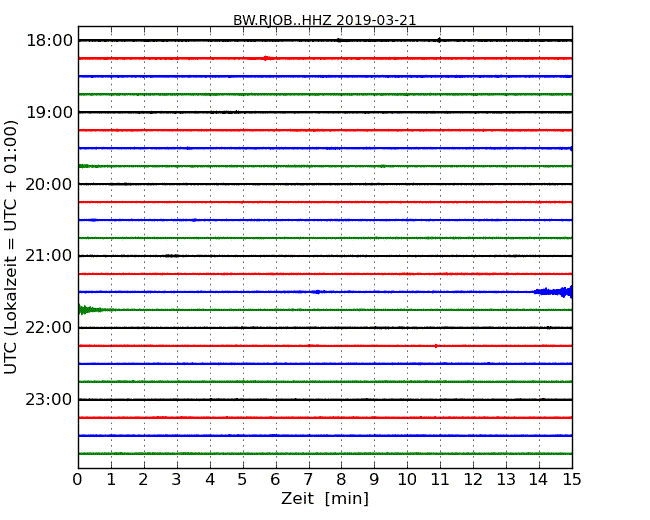Image resolution: width=650 pixels, height=520 pixels.
Task: Click x-axis tick label 11
Action: 440,480
